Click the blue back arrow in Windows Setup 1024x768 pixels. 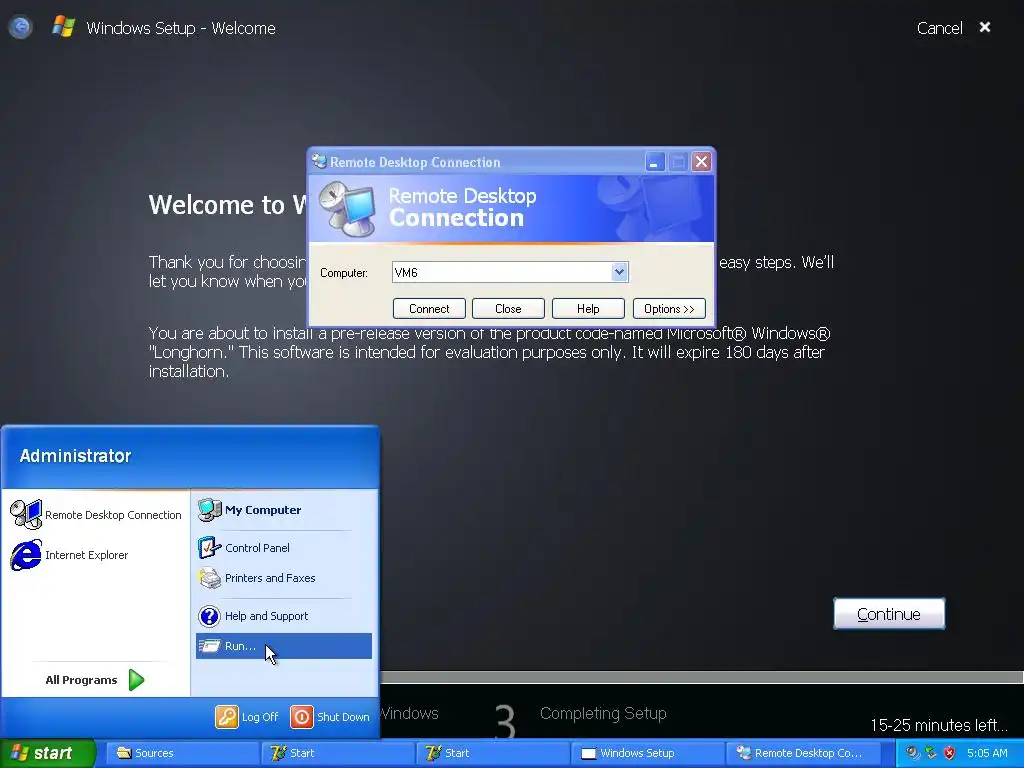click(20, 27)
